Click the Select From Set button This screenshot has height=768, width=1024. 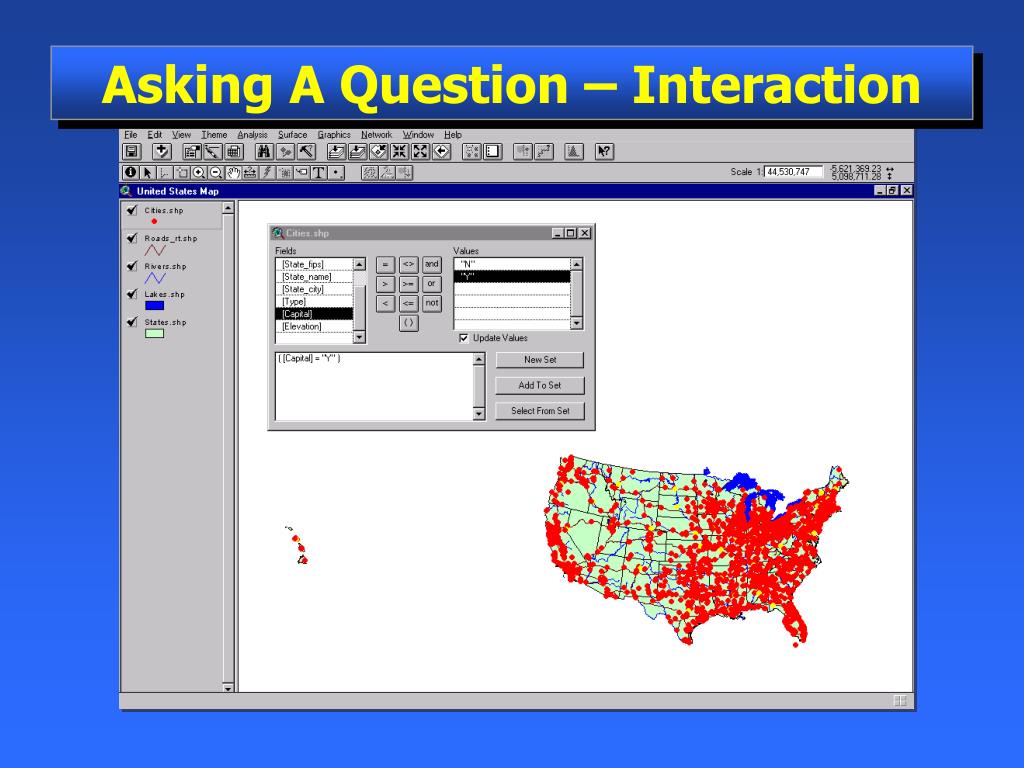coord(539,411)
